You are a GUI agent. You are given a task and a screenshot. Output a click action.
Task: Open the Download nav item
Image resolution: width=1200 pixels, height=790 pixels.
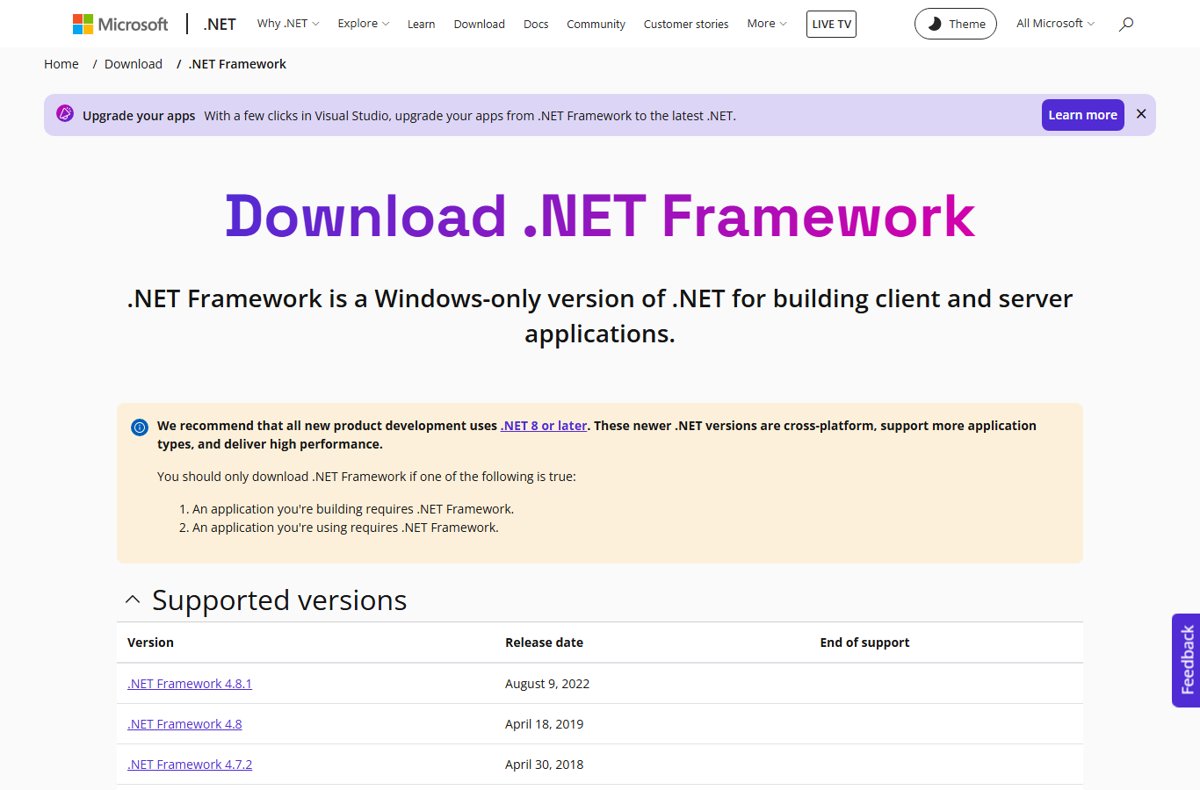(479, 24)
